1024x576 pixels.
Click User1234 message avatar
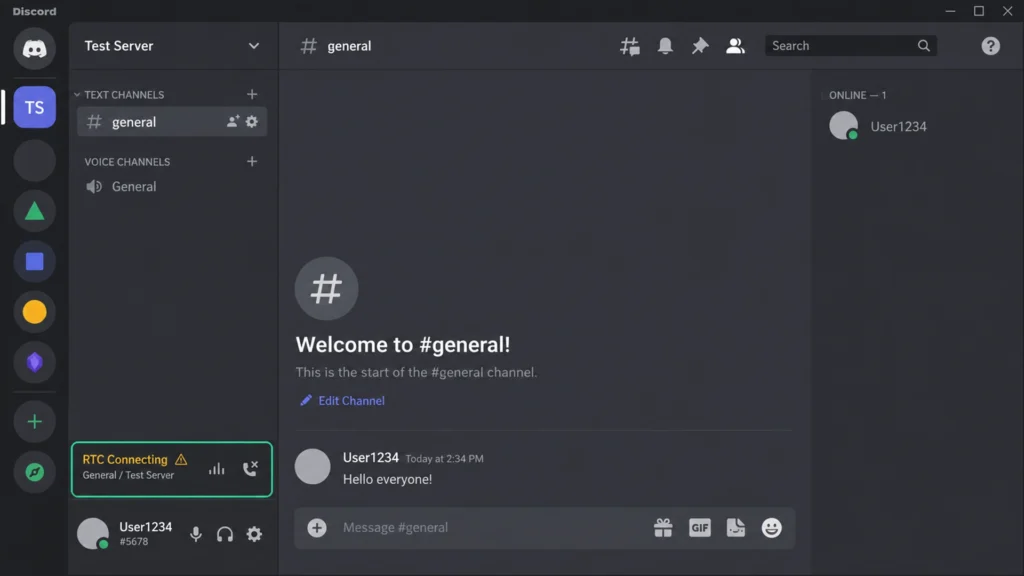tap(313, 466)
